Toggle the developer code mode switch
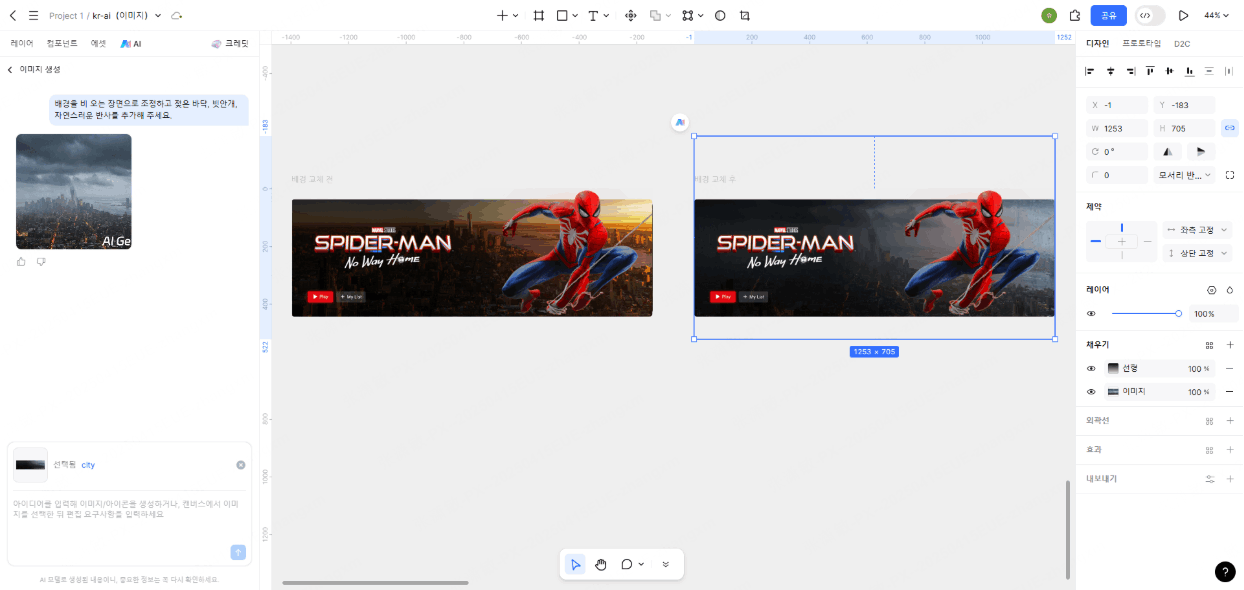Screen dimensions: 1244x590 click(1150, 16)
